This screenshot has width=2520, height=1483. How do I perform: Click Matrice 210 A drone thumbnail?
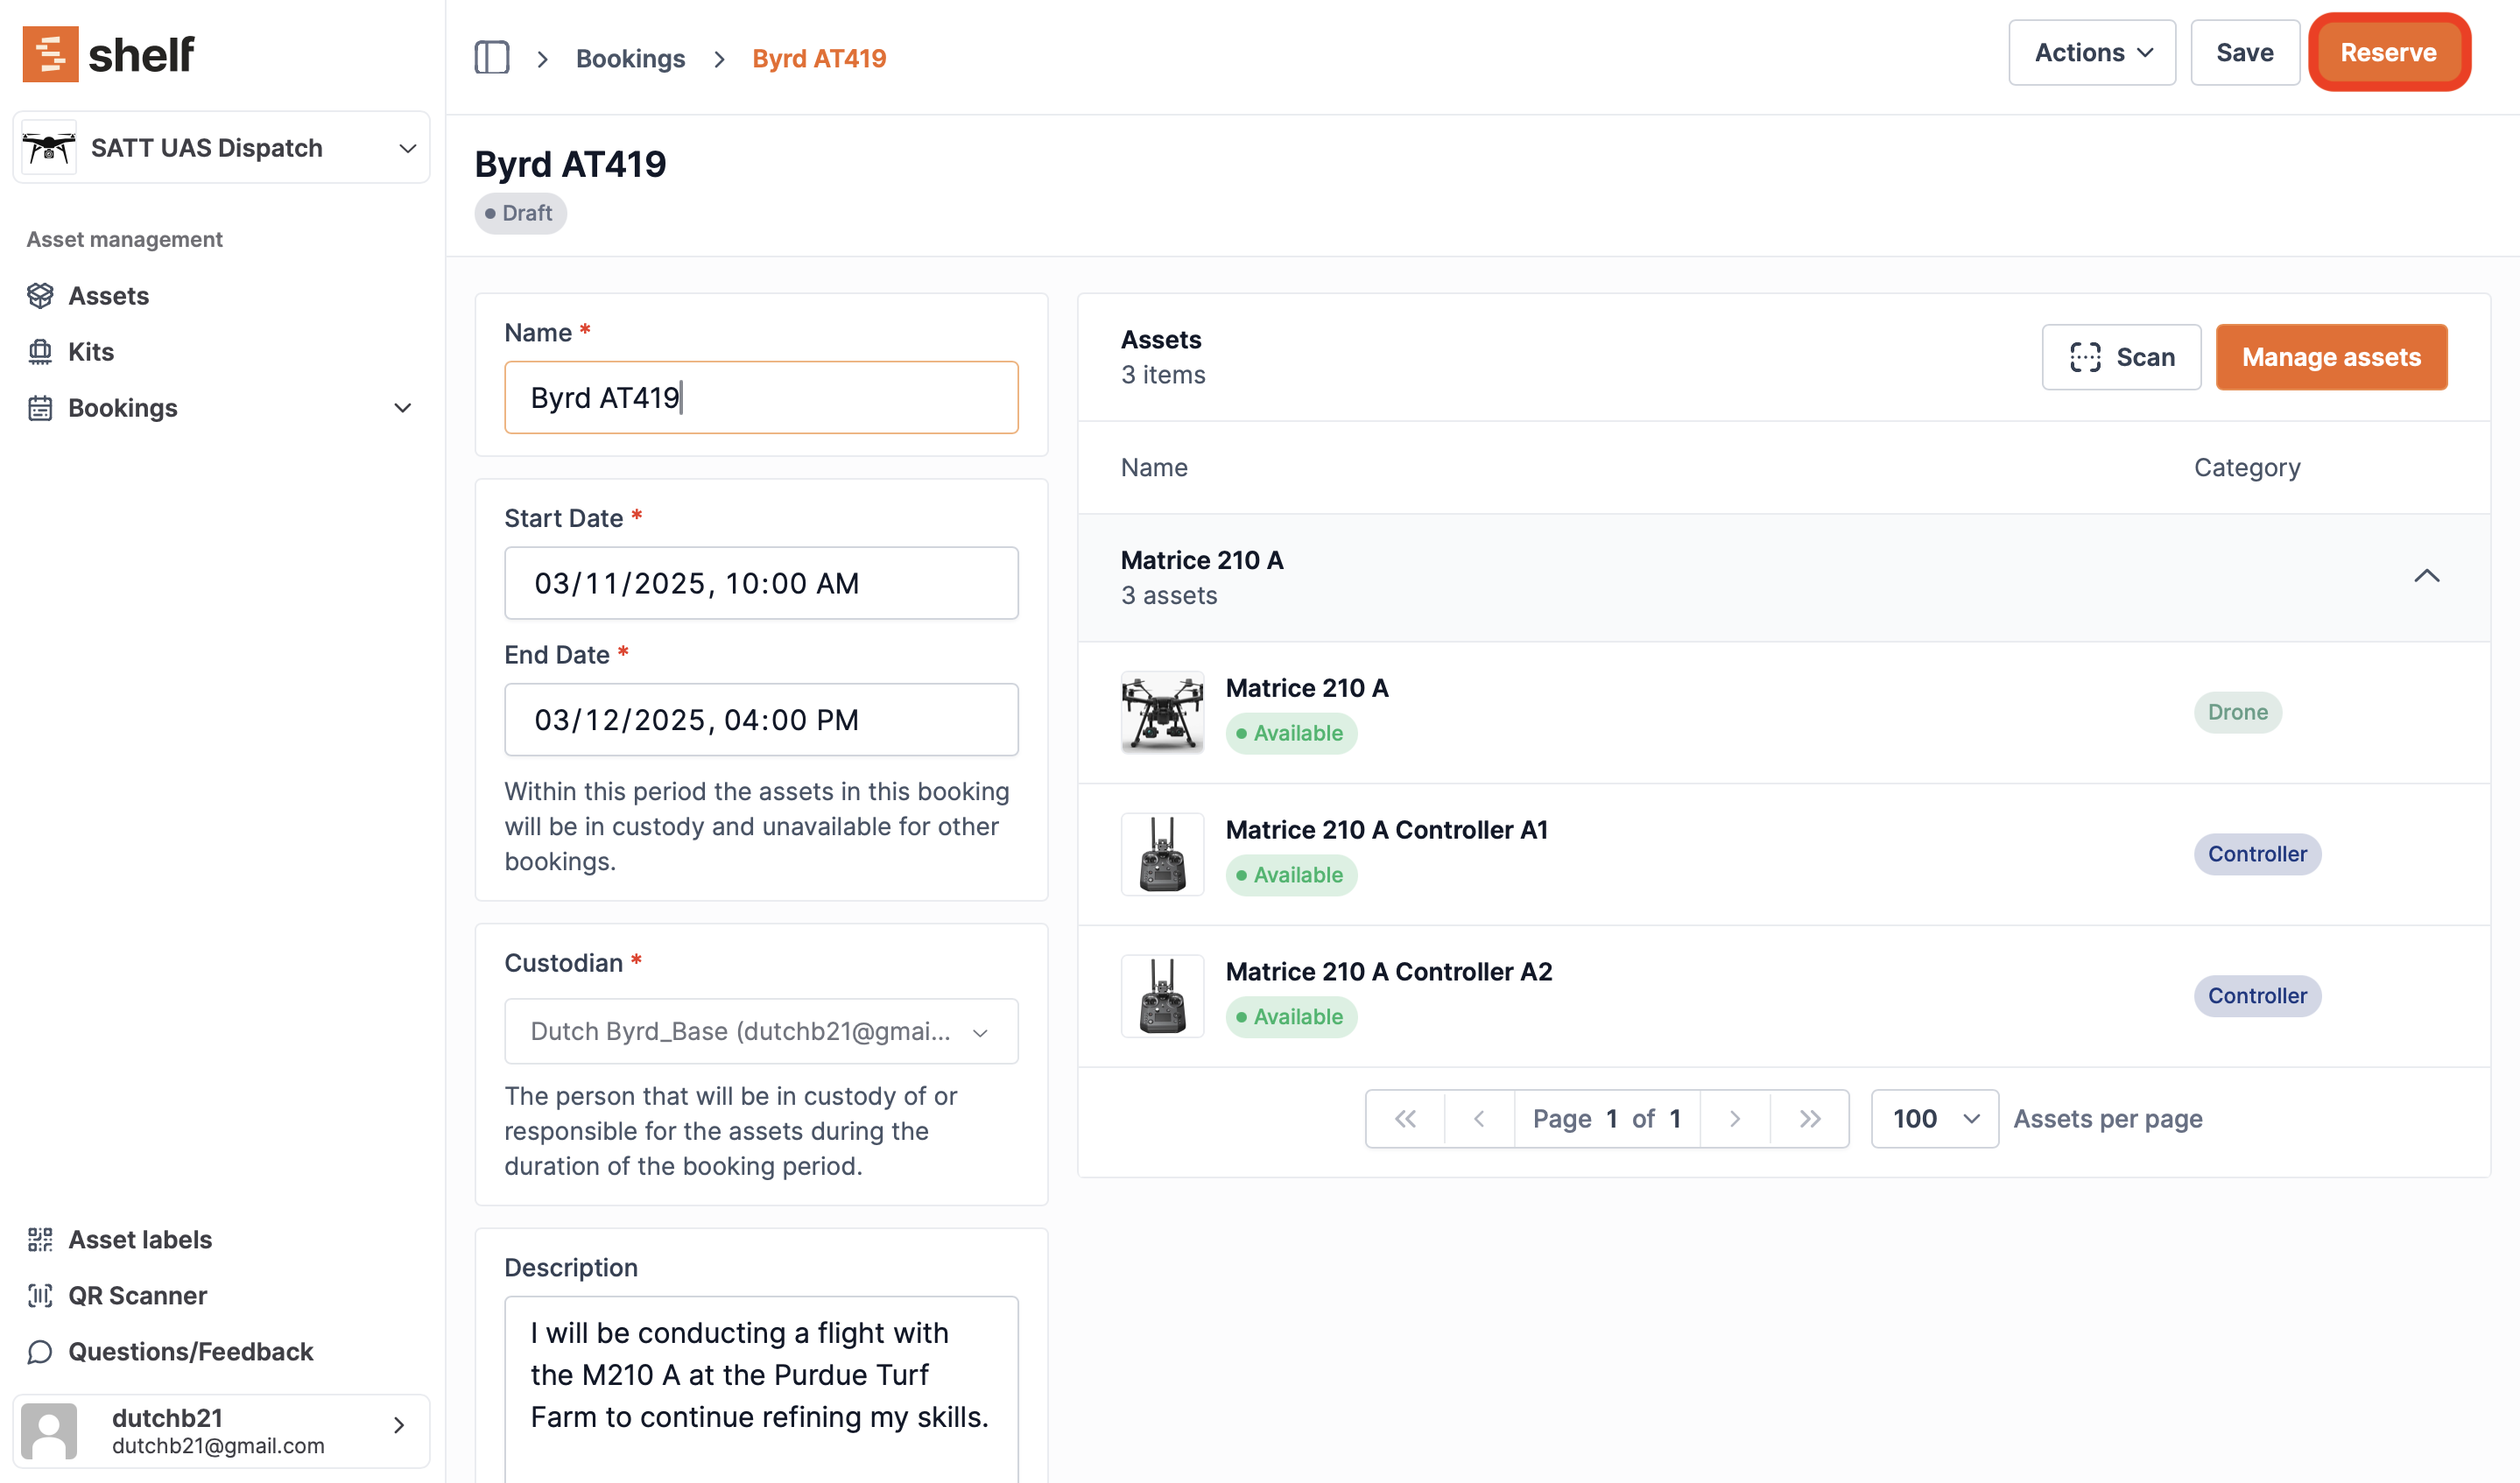tap(1161, 712)
